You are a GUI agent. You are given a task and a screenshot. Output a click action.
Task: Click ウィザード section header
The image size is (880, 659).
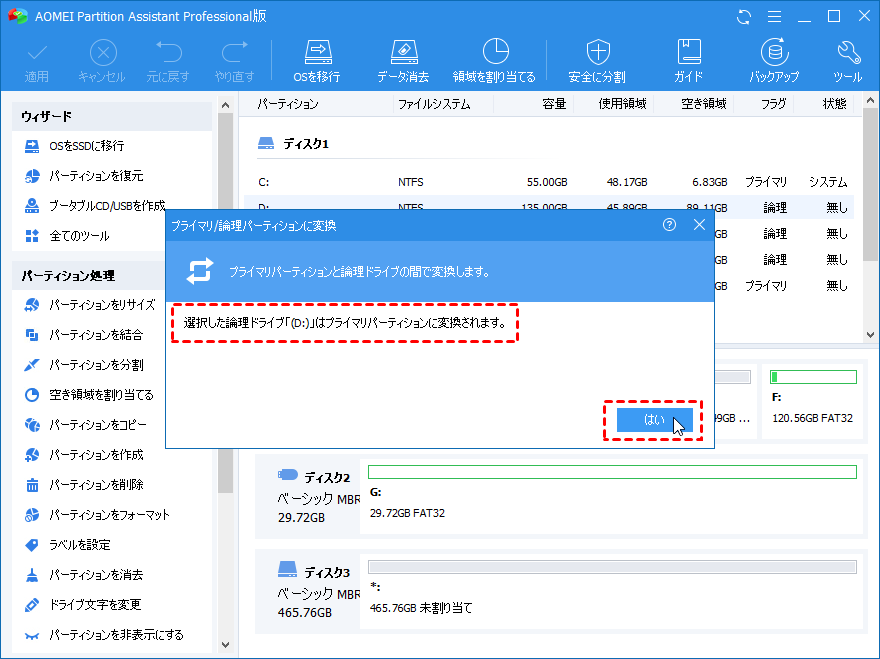(112, 116)
